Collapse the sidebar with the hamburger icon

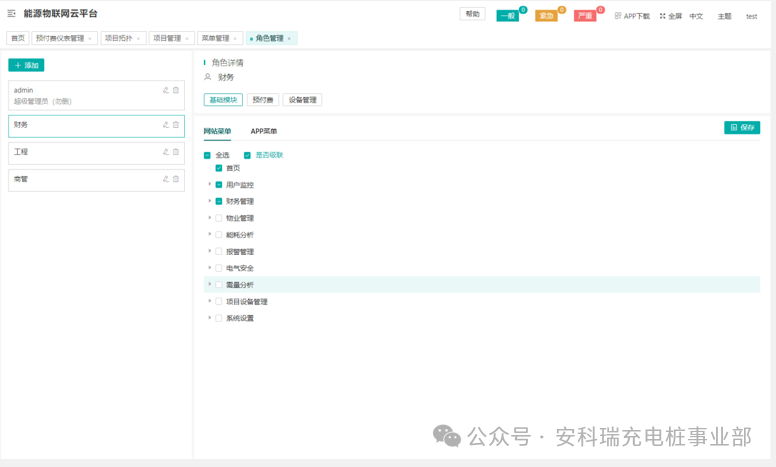point(11,14)
